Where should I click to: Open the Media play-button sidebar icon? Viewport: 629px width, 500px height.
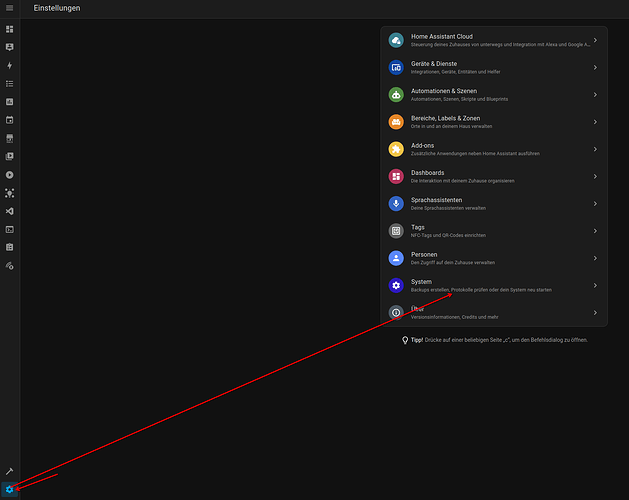pyautogui.click(x=10, y=175)
